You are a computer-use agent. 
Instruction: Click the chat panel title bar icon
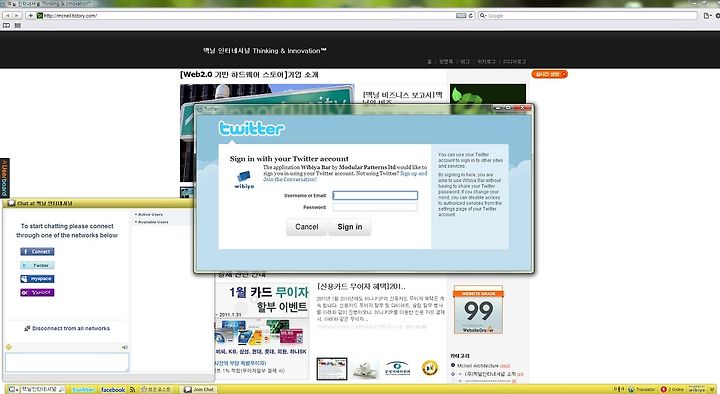pos(11,203)
